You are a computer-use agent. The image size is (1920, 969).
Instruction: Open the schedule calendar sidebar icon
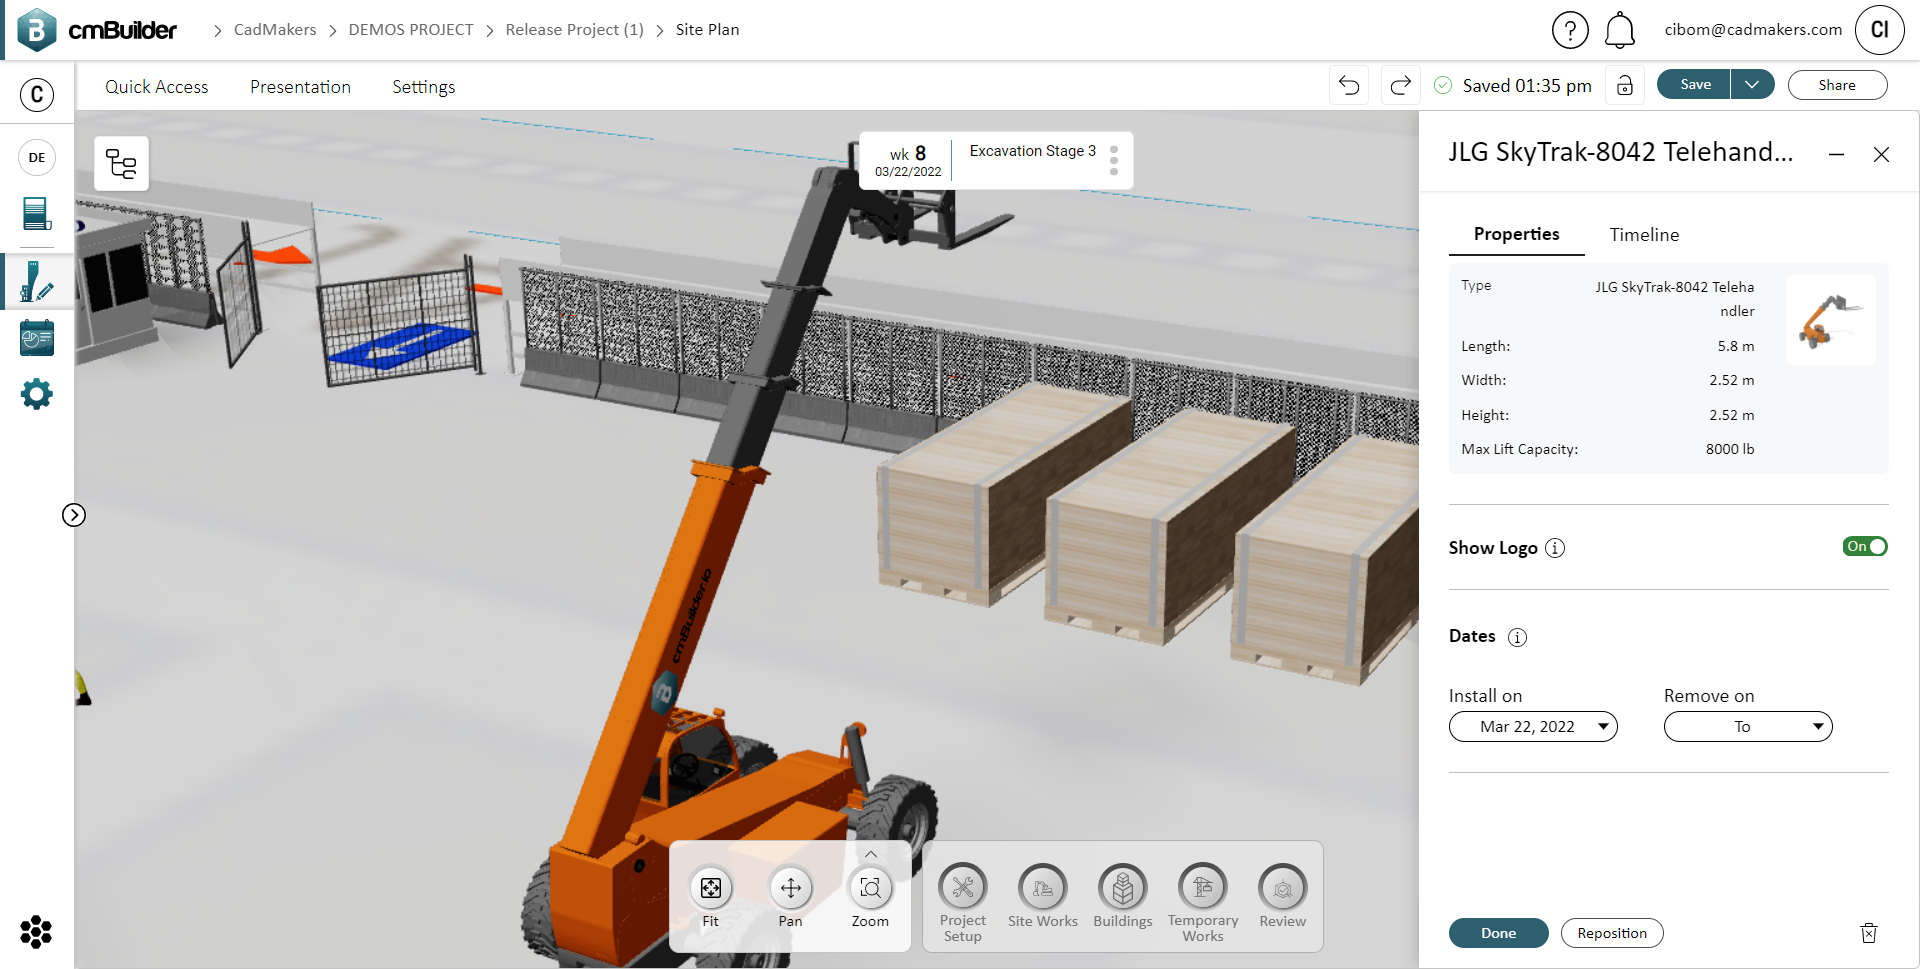pos(37,338)
